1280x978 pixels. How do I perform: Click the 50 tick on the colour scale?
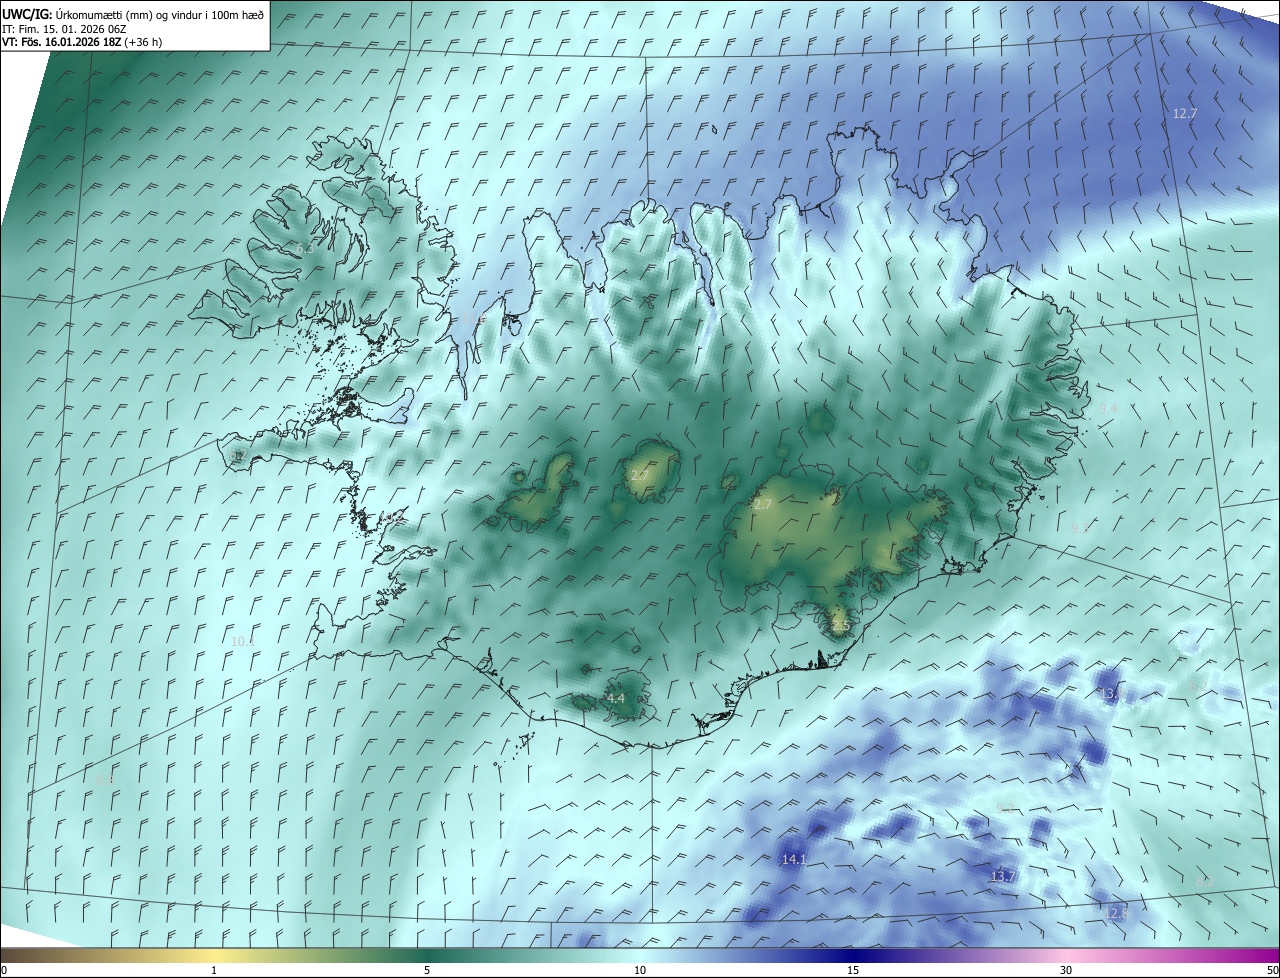click(x=1272, y=970)
